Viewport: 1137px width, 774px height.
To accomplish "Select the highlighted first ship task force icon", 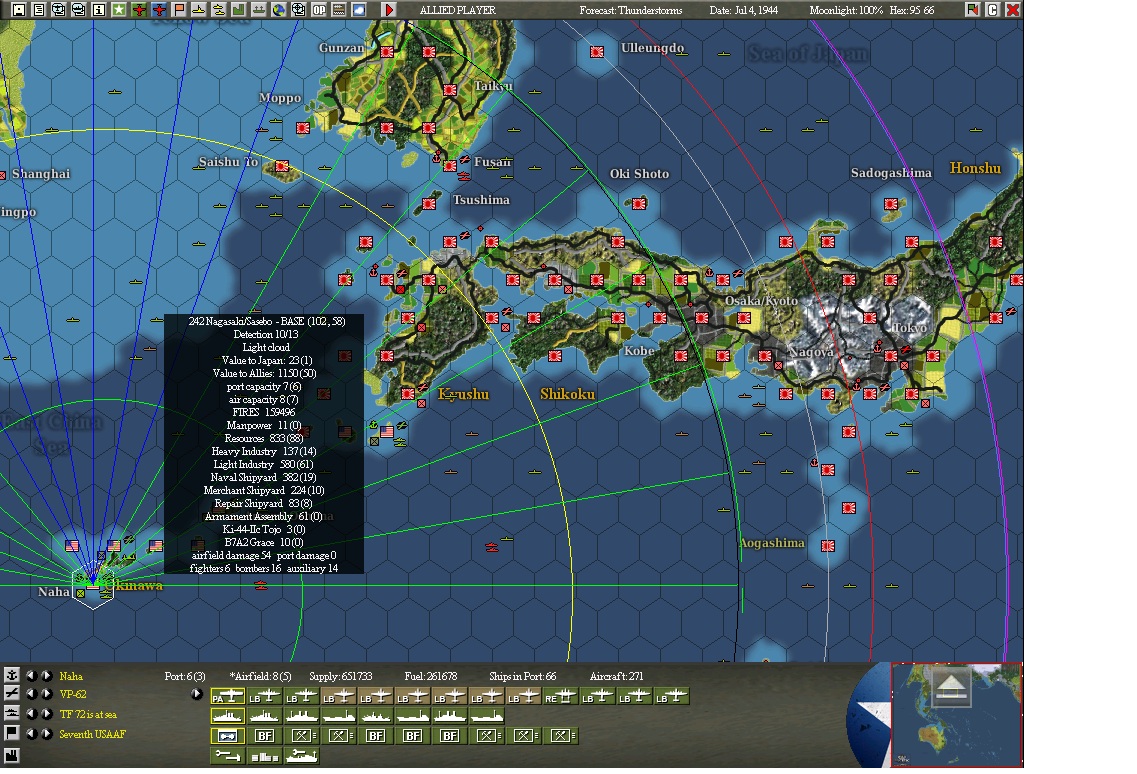I will pos(227,717).
